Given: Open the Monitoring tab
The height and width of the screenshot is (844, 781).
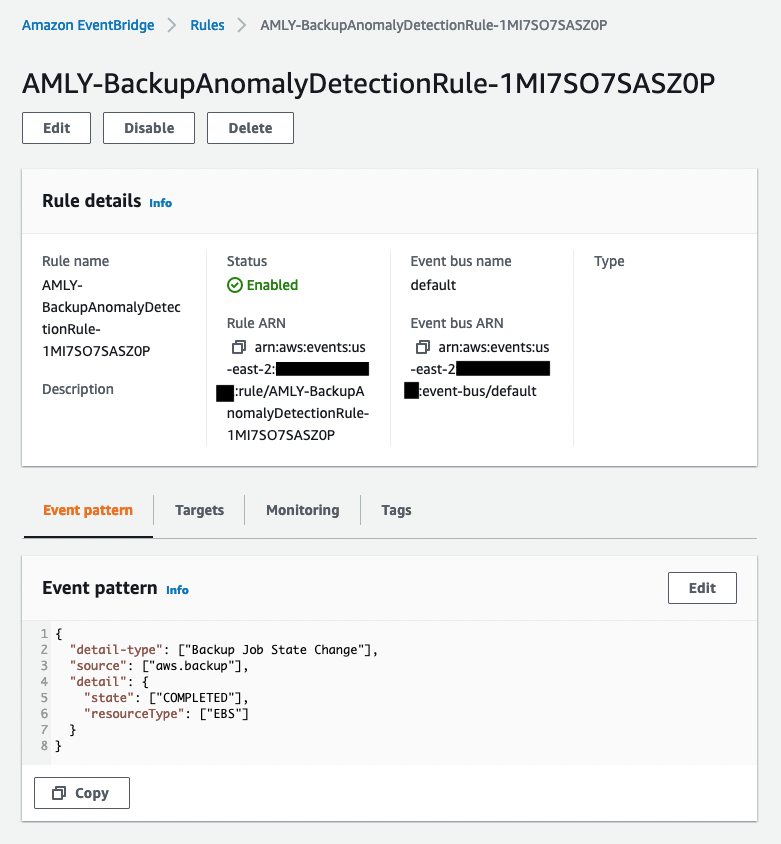Looking at the screenshot, I should point(302,510).
